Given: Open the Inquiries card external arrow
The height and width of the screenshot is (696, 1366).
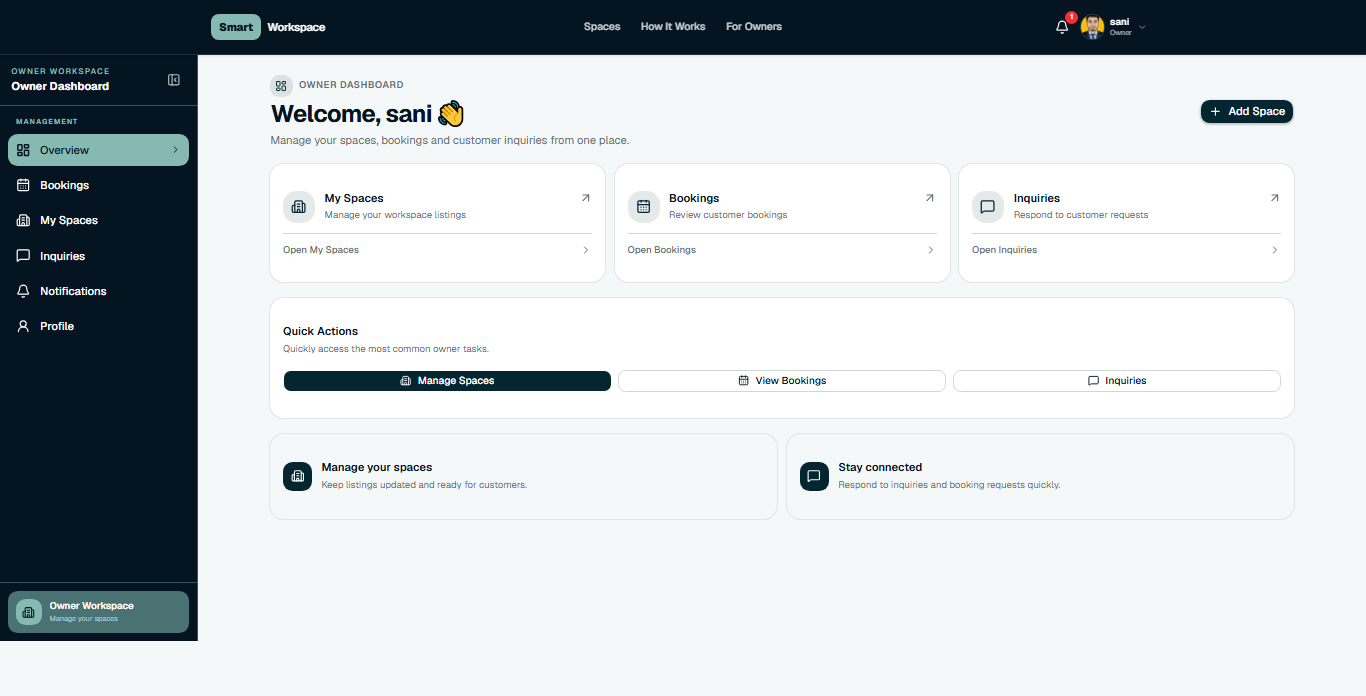Looking at the screenshot, I should (1274, 198).
